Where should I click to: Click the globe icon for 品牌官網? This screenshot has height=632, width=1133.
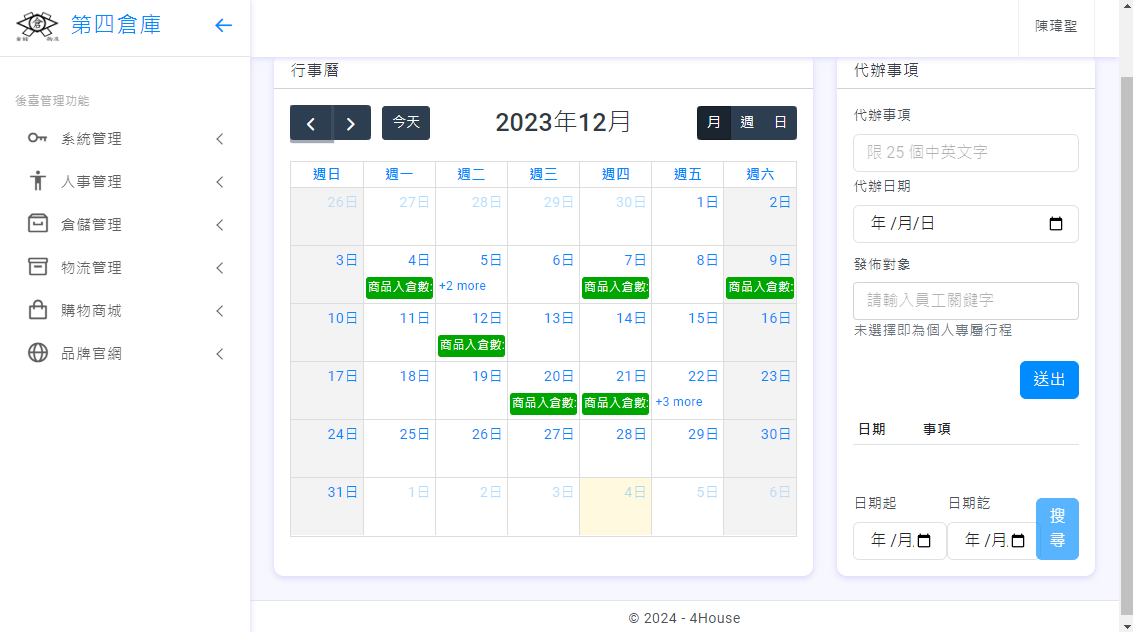[x=38, y=352]
